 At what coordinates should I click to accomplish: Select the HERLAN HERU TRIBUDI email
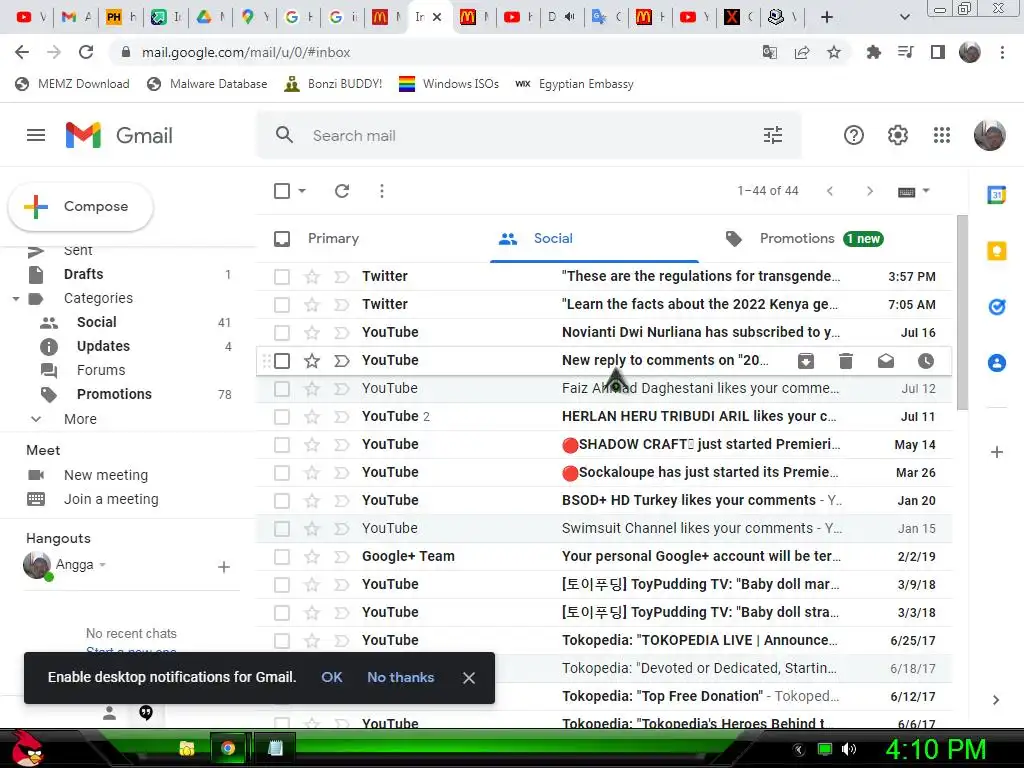[x=282, y=417]
